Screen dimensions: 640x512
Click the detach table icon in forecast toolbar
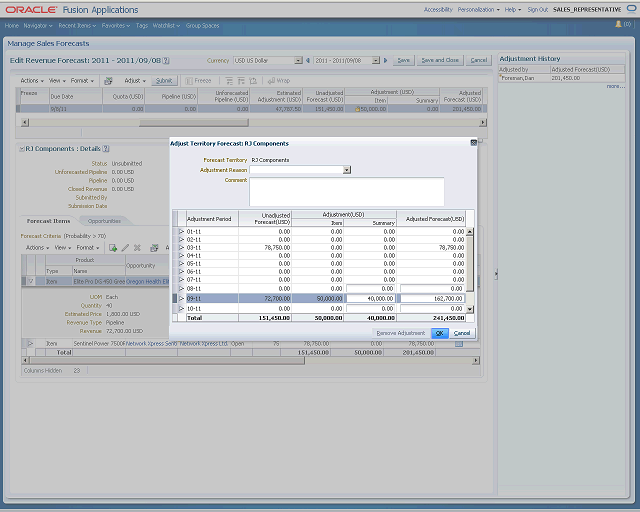253,81
